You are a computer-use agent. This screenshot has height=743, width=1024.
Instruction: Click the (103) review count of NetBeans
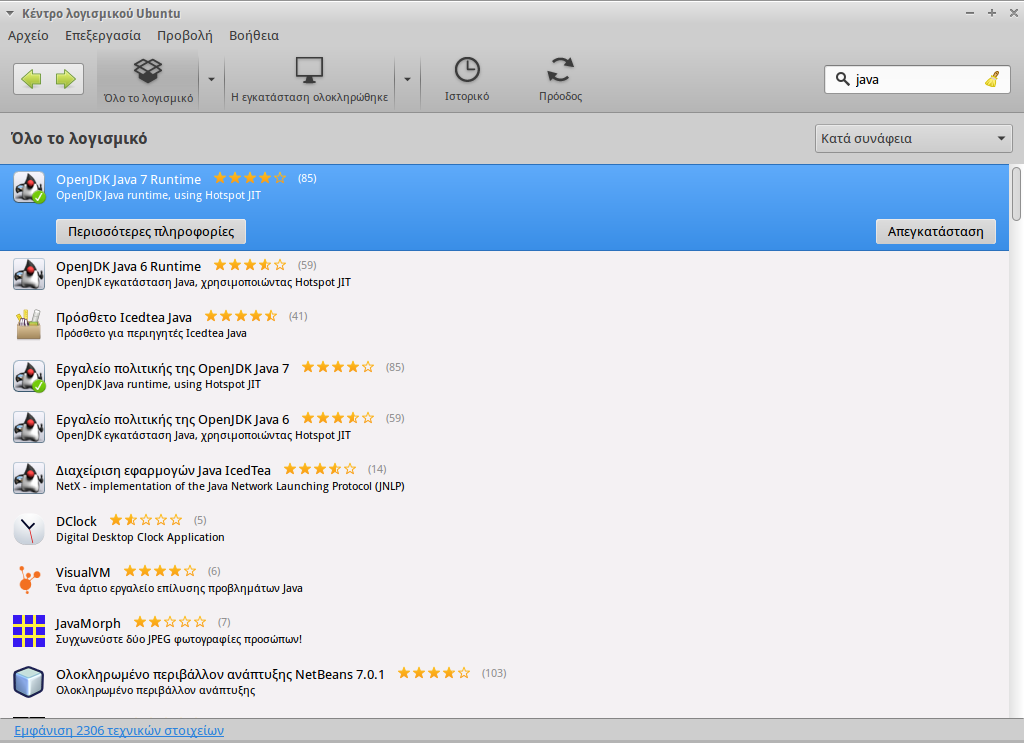pyautogui.click(x=494, y=673)
